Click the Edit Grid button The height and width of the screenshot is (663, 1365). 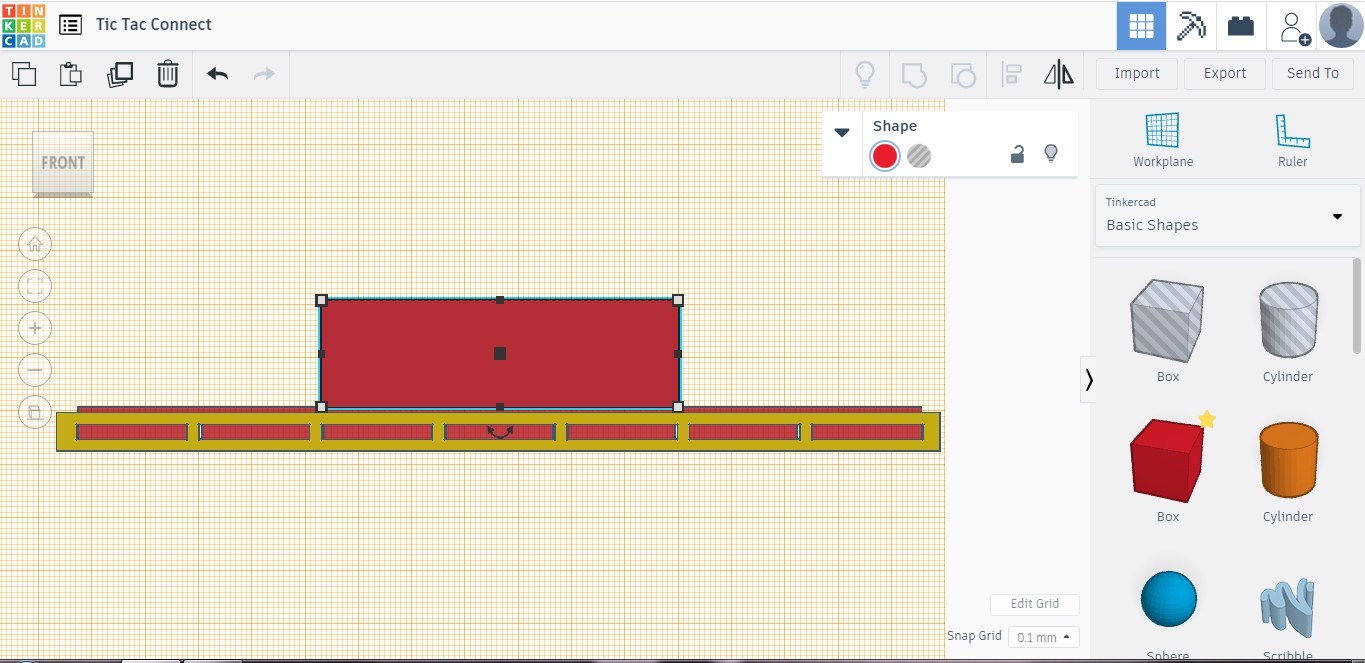tap(1035, 604)
